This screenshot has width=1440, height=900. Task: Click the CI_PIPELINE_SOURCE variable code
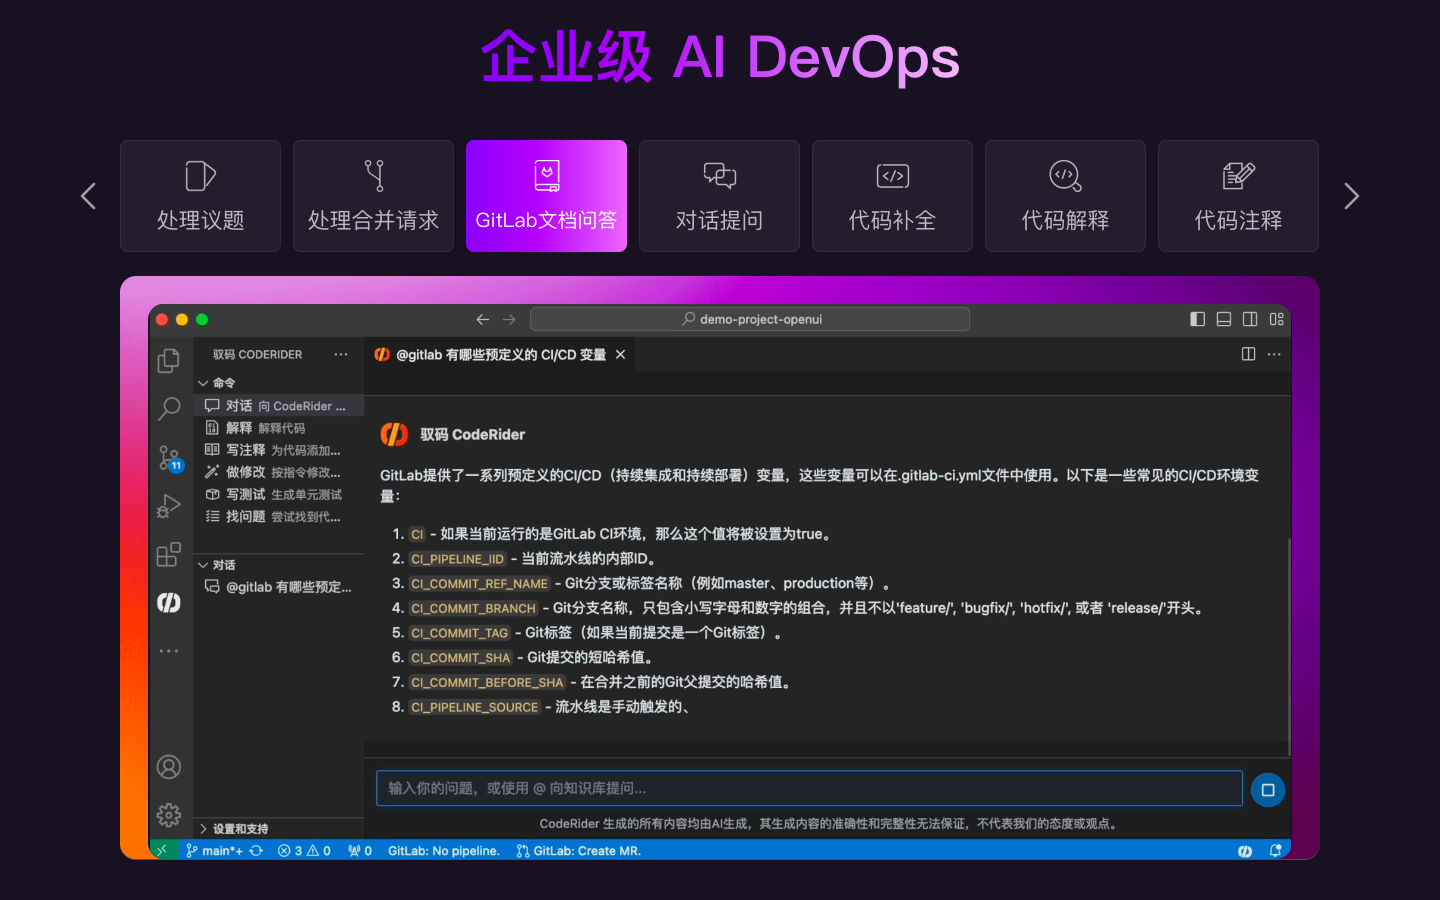point(475,707)
